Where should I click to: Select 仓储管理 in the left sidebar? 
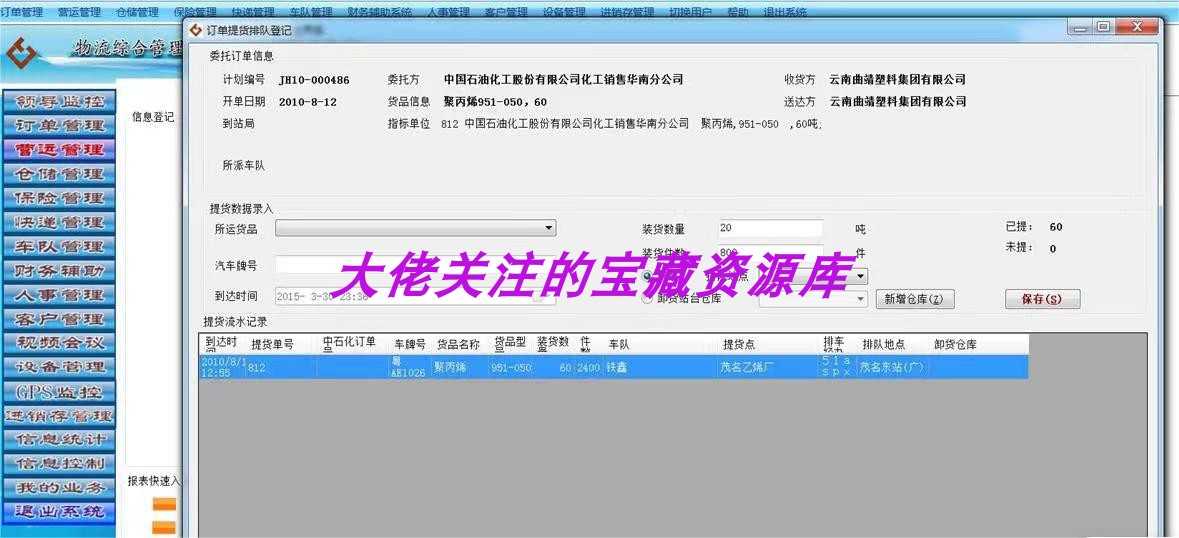point(59,174)
